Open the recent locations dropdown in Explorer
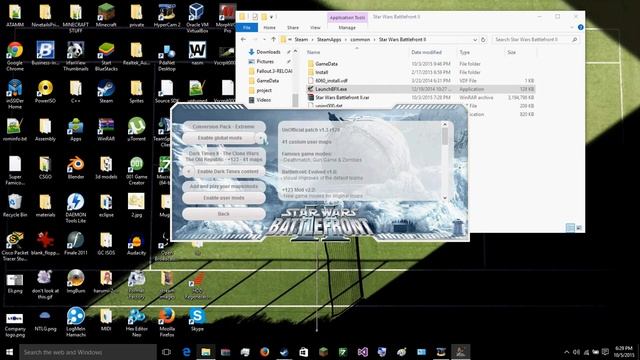The width and height of the screenshot is (640, 360). 264,40
